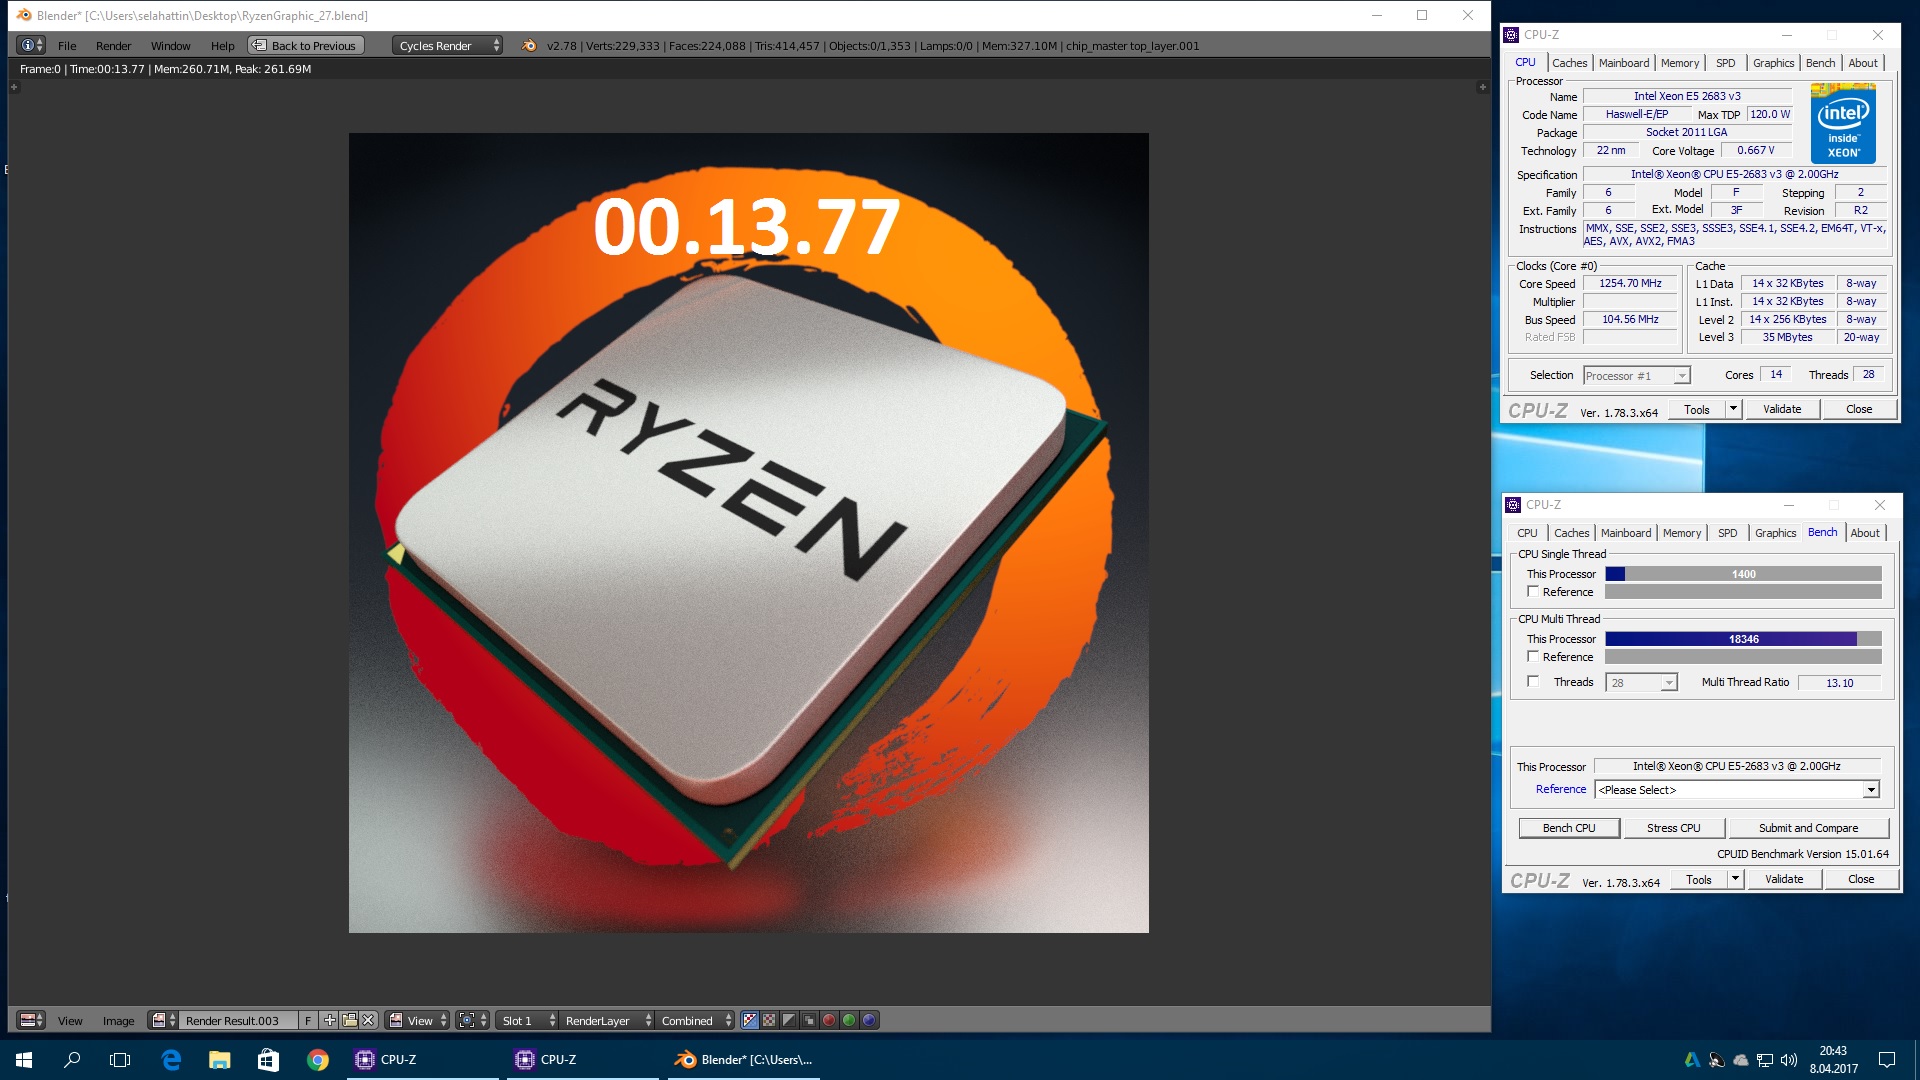The height and width of the screenshot is (1080, 1920).
Task: Expand Tools arrow in lower CPU-Z window
Action: [1735, 879]
